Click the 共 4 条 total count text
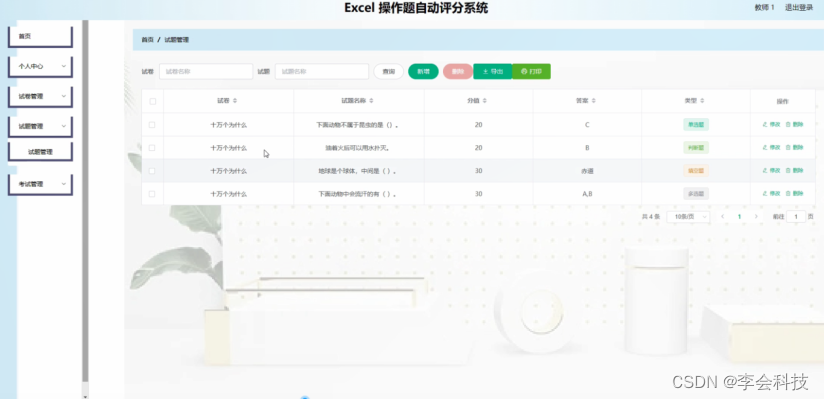The height and width of the screenshot is (400, 824). pos(651,217)
